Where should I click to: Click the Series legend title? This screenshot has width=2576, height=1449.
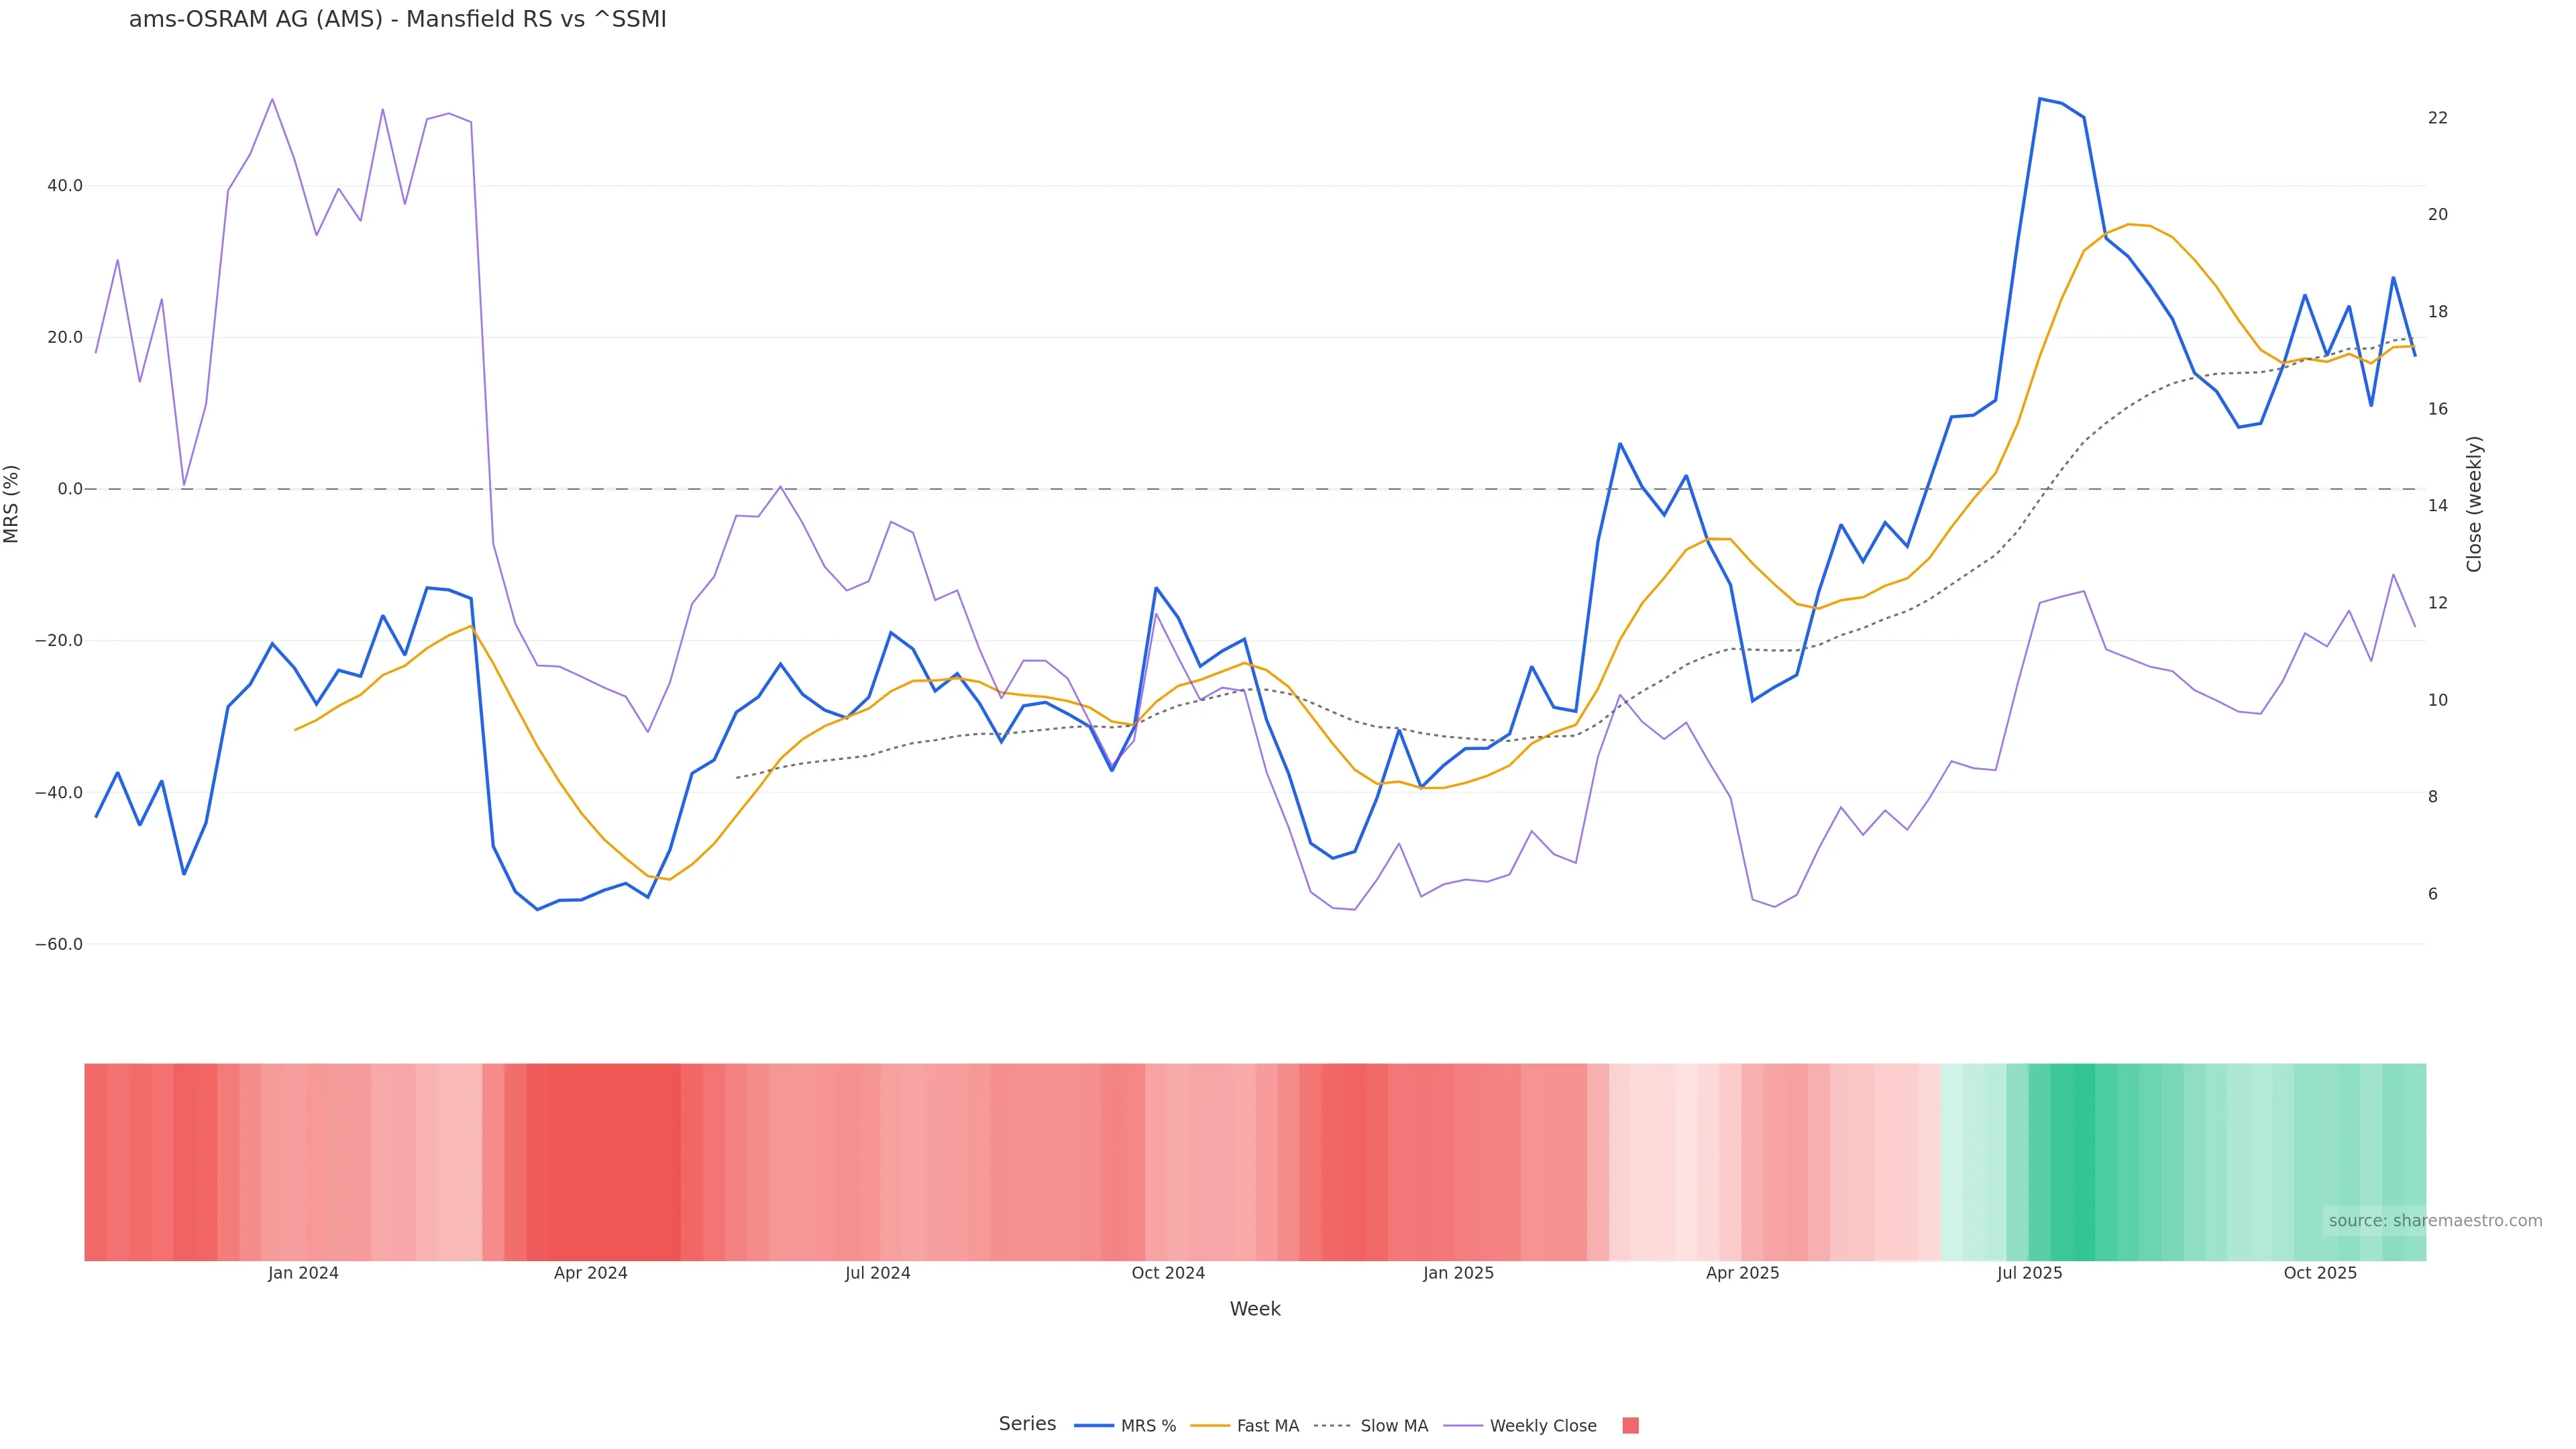1027,1424
